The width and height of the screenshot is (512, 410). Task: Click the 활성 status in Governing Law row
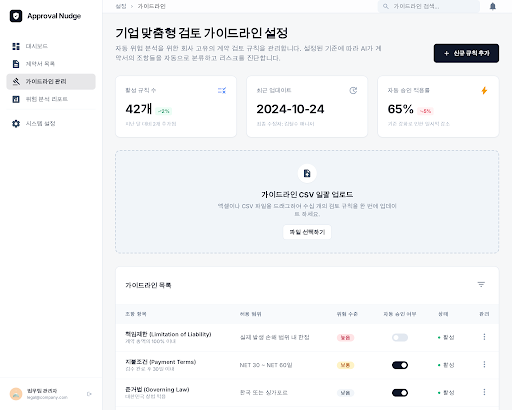click(446, 393)
